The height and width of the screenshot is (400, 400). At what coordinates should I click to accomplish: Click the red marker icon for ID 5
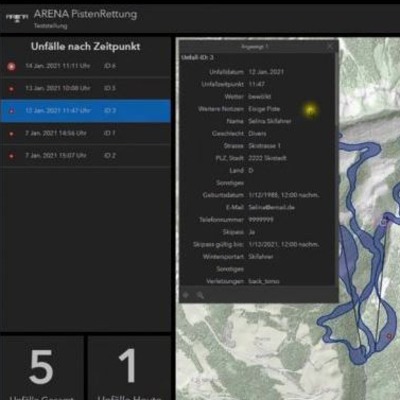11,89
